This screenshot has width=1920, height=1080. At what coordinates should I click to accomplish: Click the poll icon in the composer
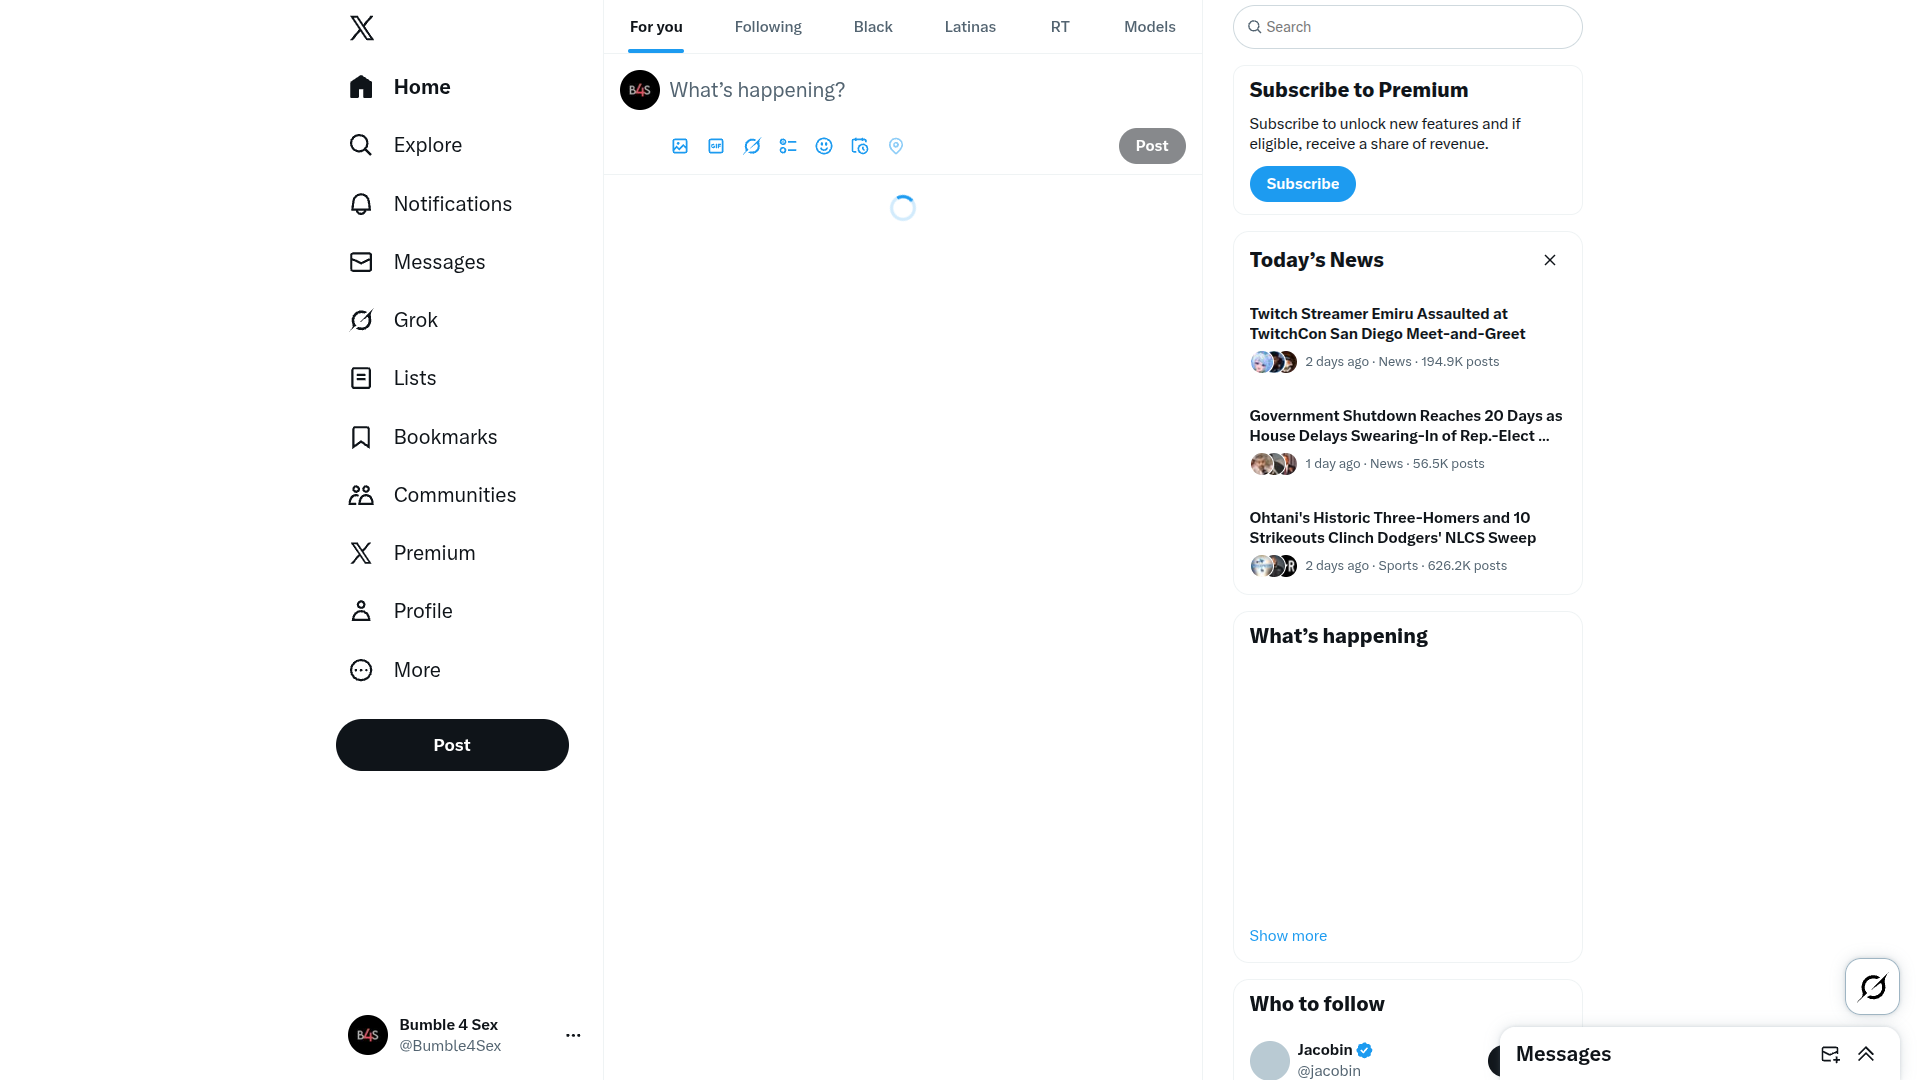tap(788, 146)
